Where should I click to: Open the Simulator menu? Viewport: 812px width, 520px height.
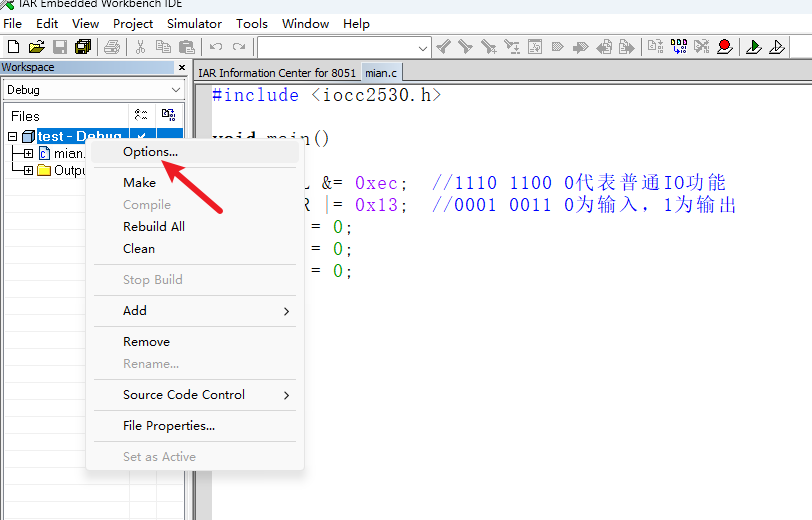[194, 24]
